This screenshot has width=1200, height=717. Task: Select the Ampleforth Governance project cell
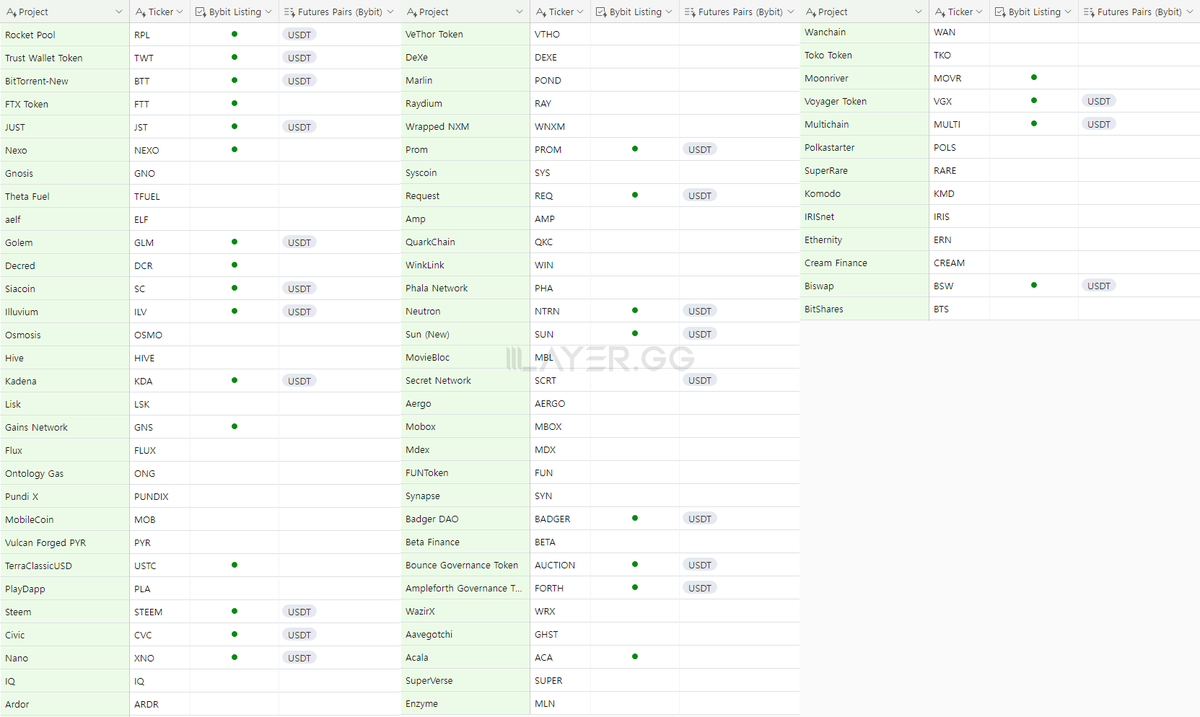(x=465, y=588)
